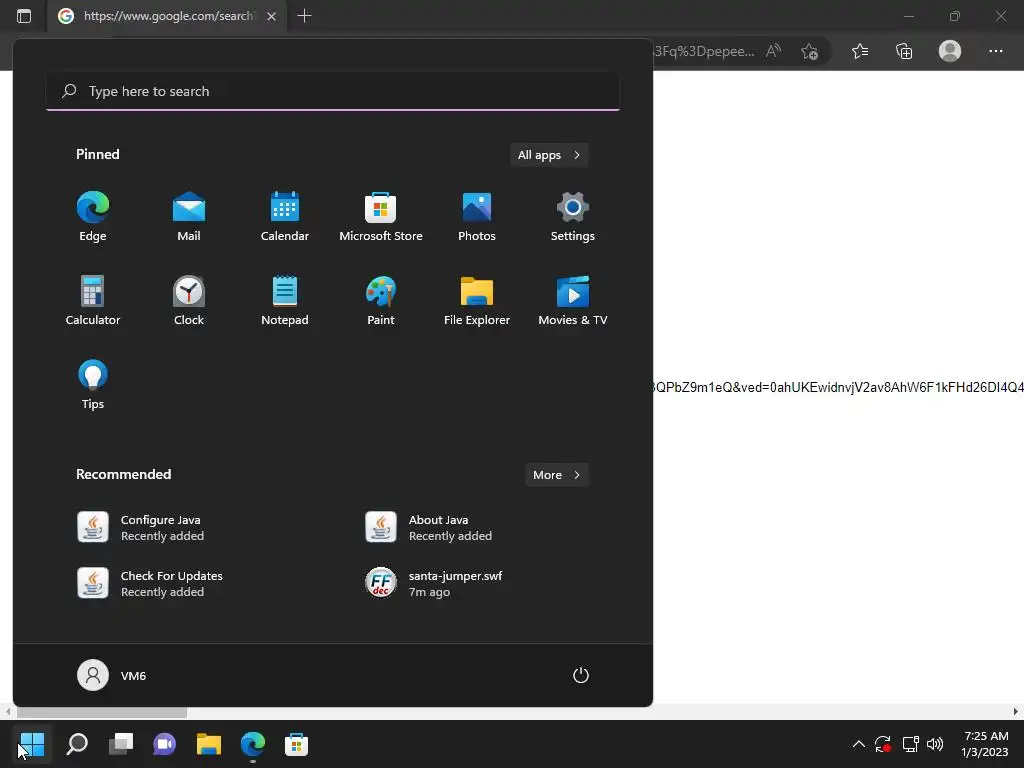This screenshot has height=768, width=1024.
Task: Click the right scroll arrow
Action: [x=1016, y=712]
